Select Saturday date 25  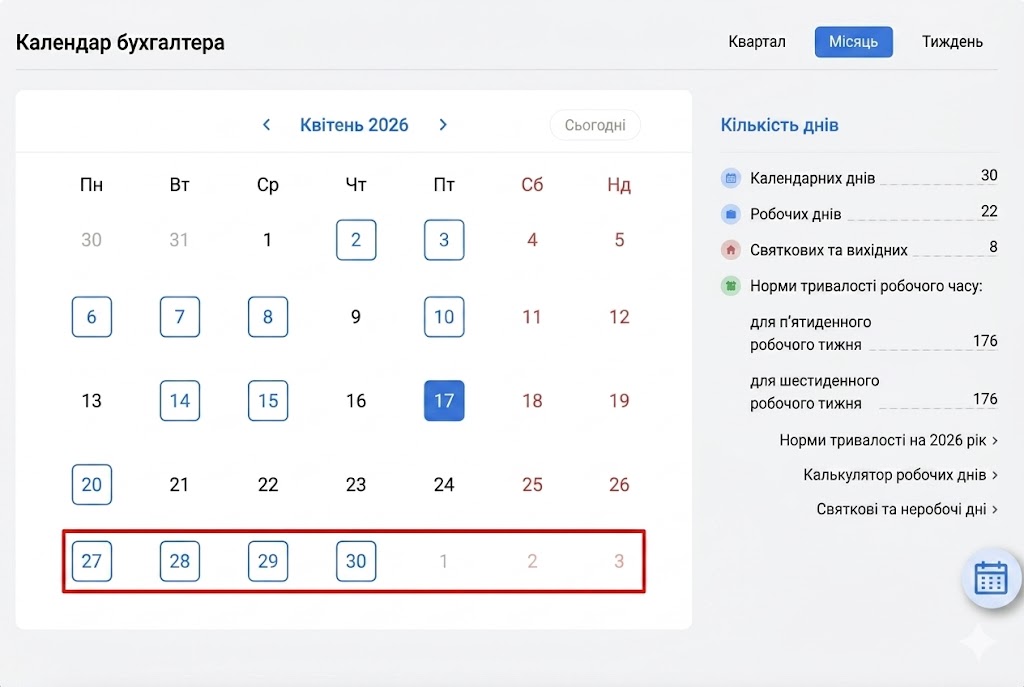pyautogui.click(x=532, y=485)
